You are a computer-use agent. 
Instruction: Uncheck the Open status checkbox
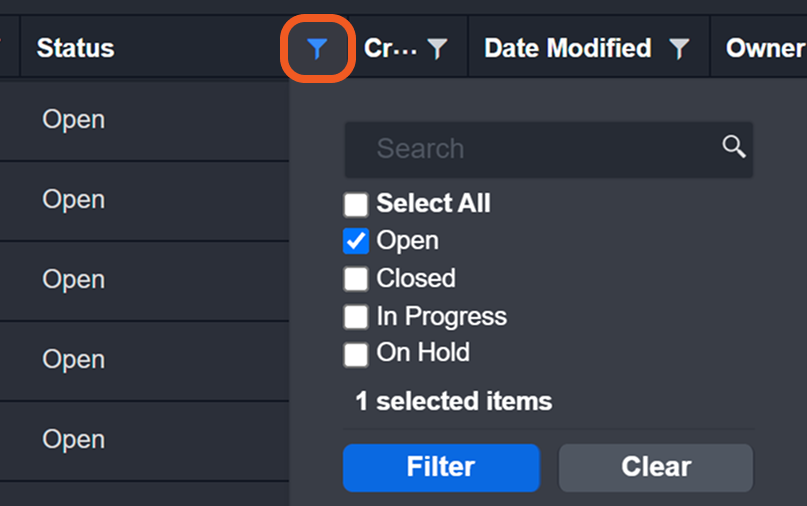356,241
